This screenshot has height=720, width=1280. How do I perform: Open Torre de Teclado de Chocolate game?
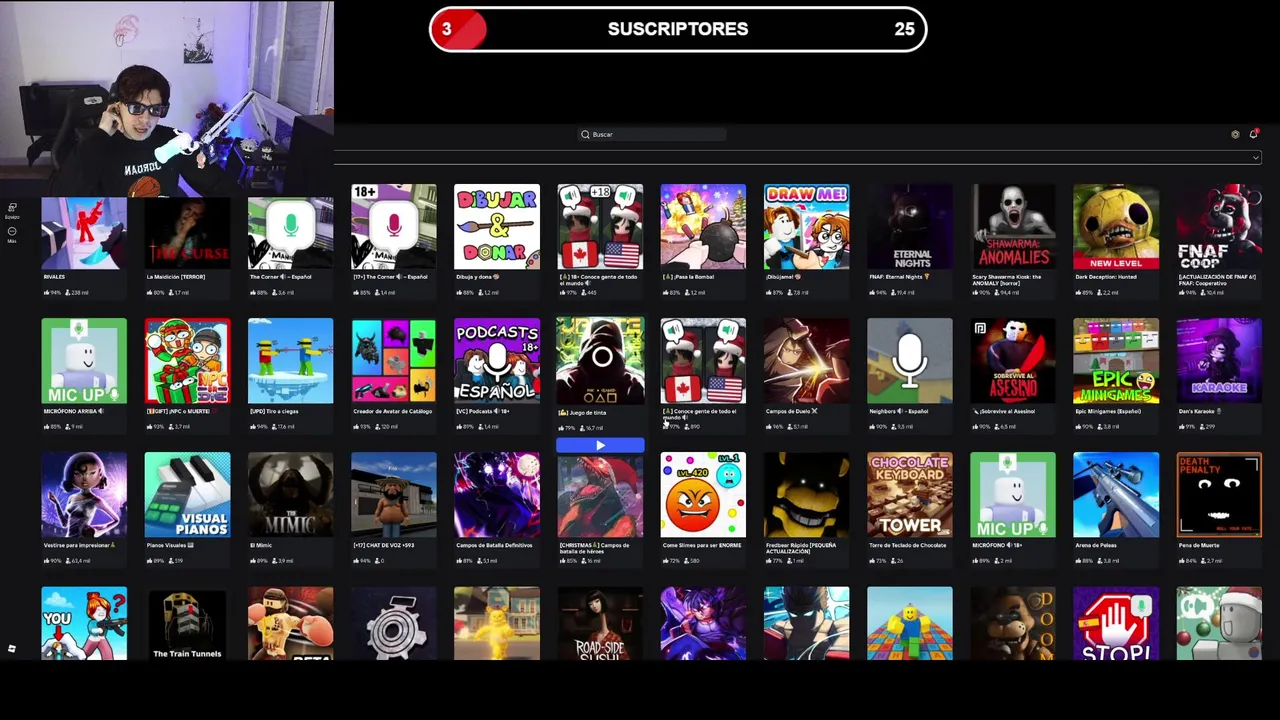click(x=910, y=495)
